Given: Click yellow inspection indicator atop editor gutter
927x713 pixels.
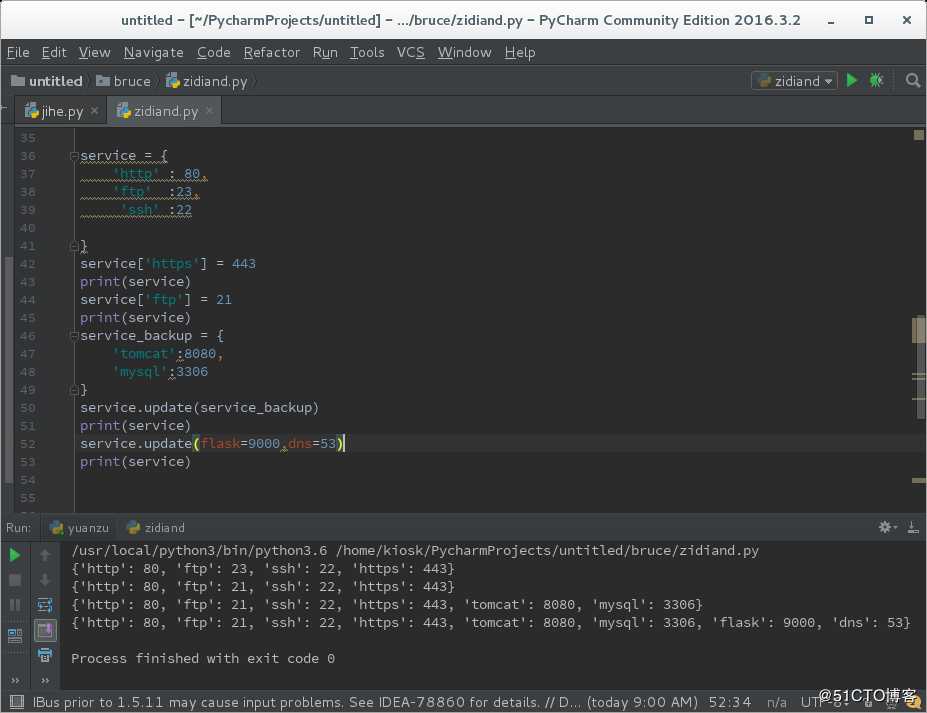Looking at the screenshot, I should (919, 135).
